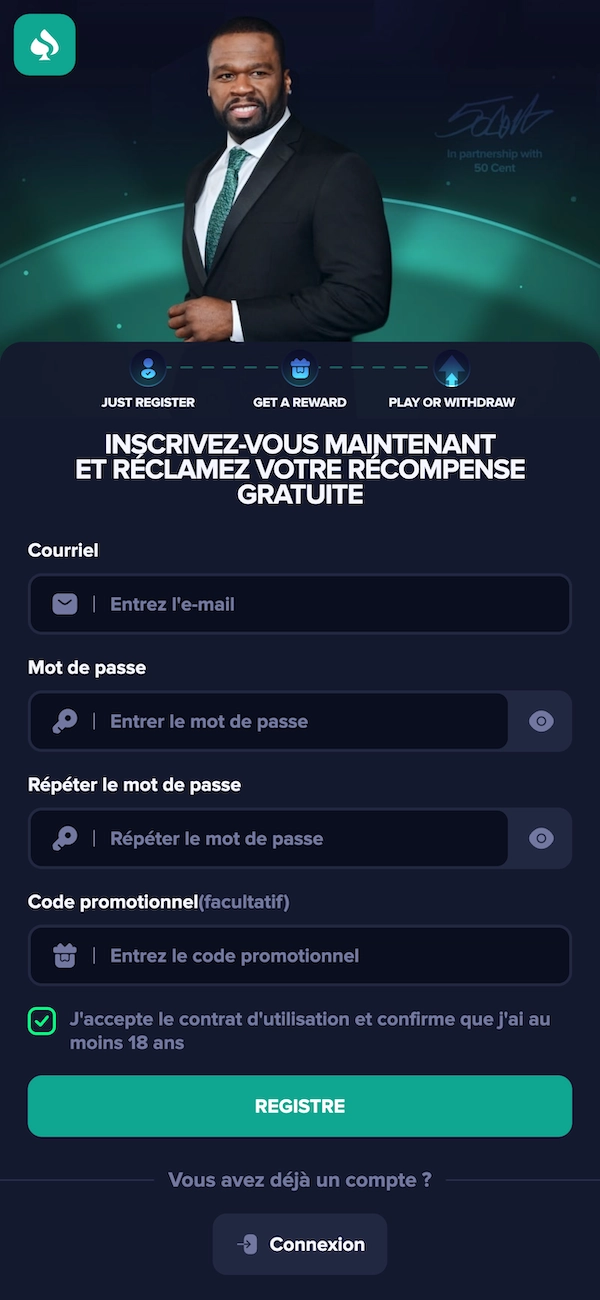Screen dimensions: 600x1300
Task: Reveal the repeated password via its eye toggle
Action: pyautogui.click(x=541, y=838)
